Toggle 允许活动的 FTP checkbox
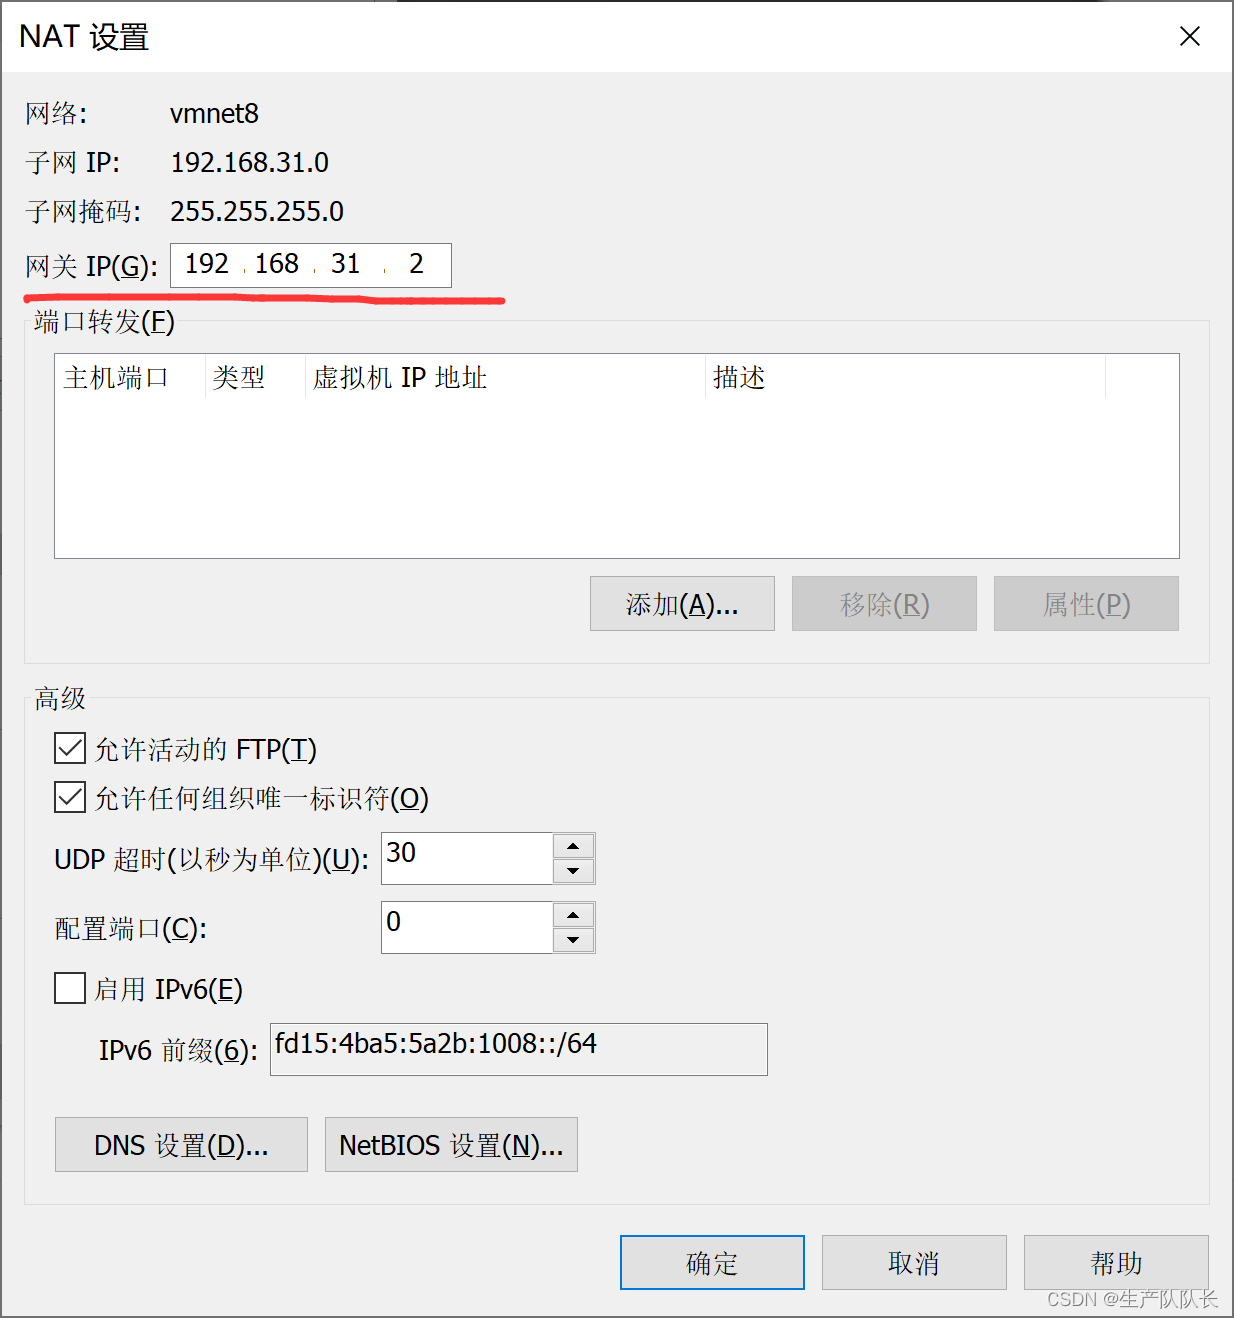Image resolution: width=1234 pixels, height=1318 pixels. (70, 748)
